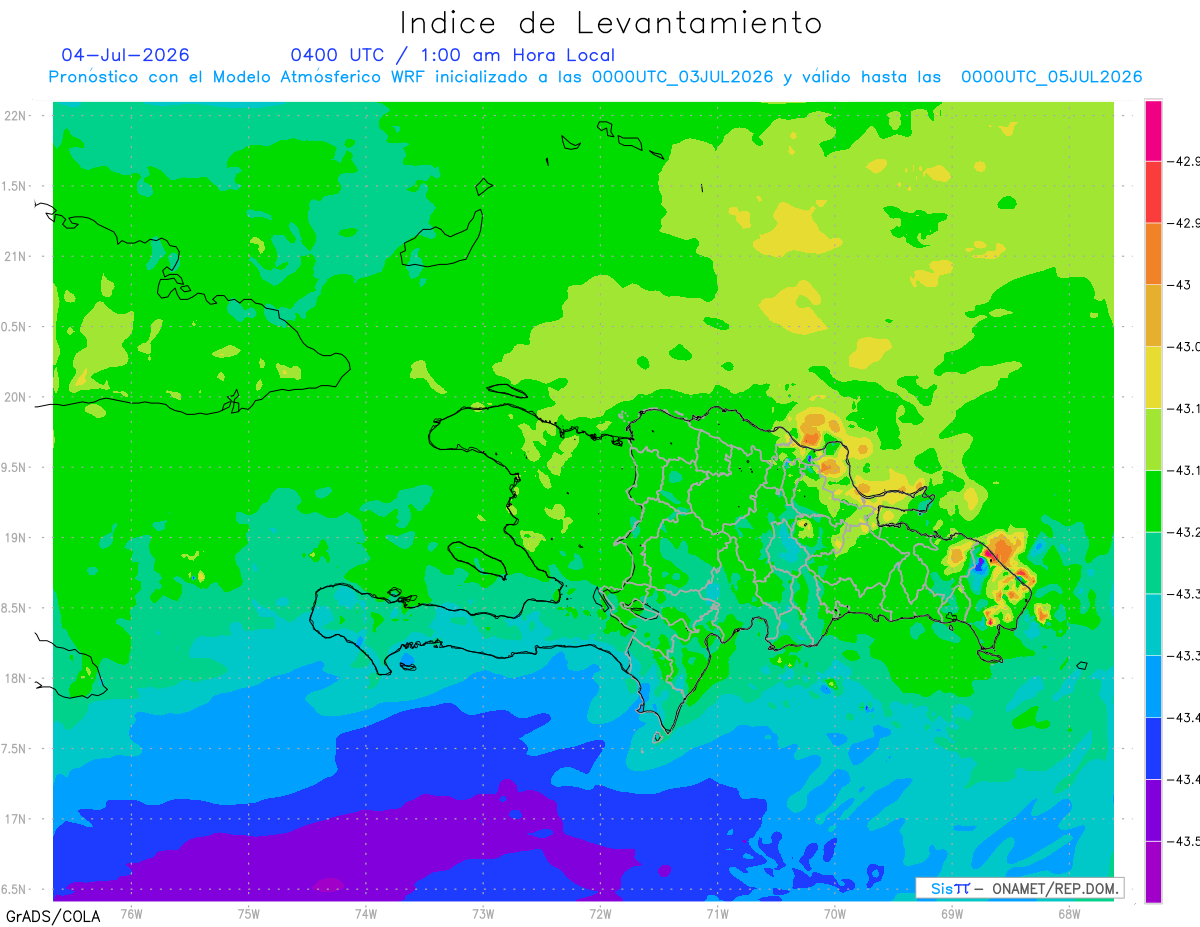Click the '19N' latitude label
1200x927 pixels.
pyautogui.click(x=16, y=537)
